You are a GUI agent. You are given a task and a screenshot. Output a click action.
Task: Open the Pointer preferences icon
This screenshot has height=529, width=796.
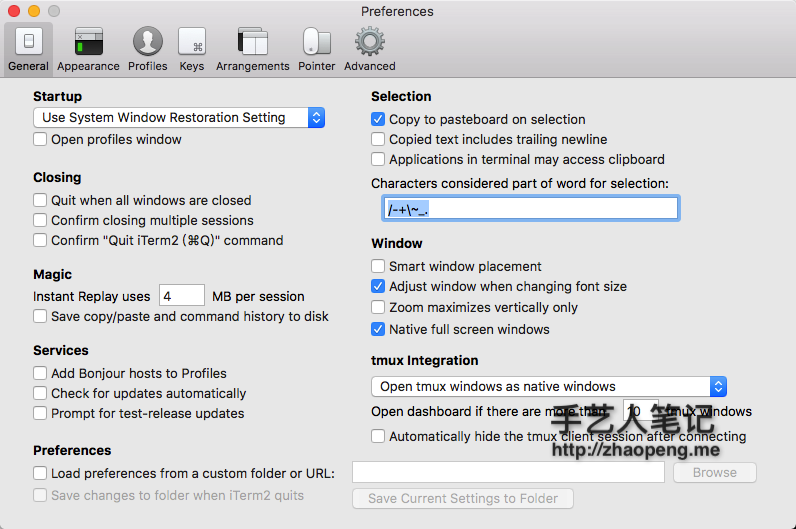pyautogui.click(x=316, y=42)
